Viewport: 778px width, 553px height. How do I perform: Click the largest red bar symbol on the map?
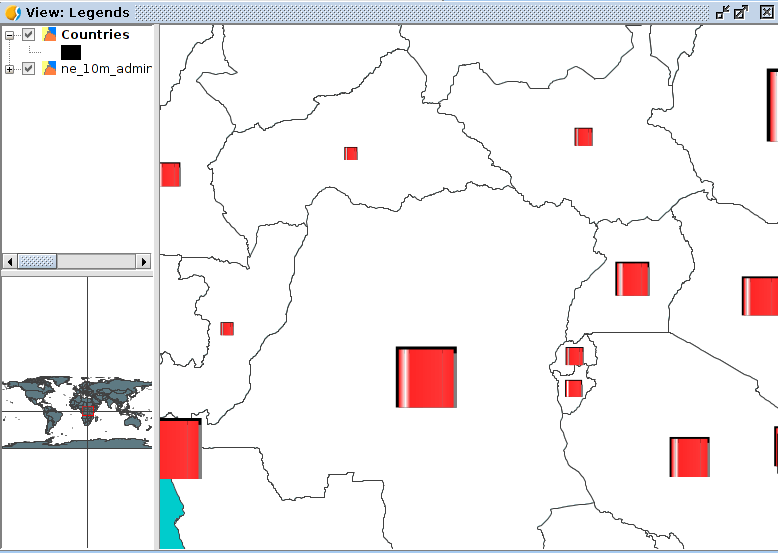427,378
